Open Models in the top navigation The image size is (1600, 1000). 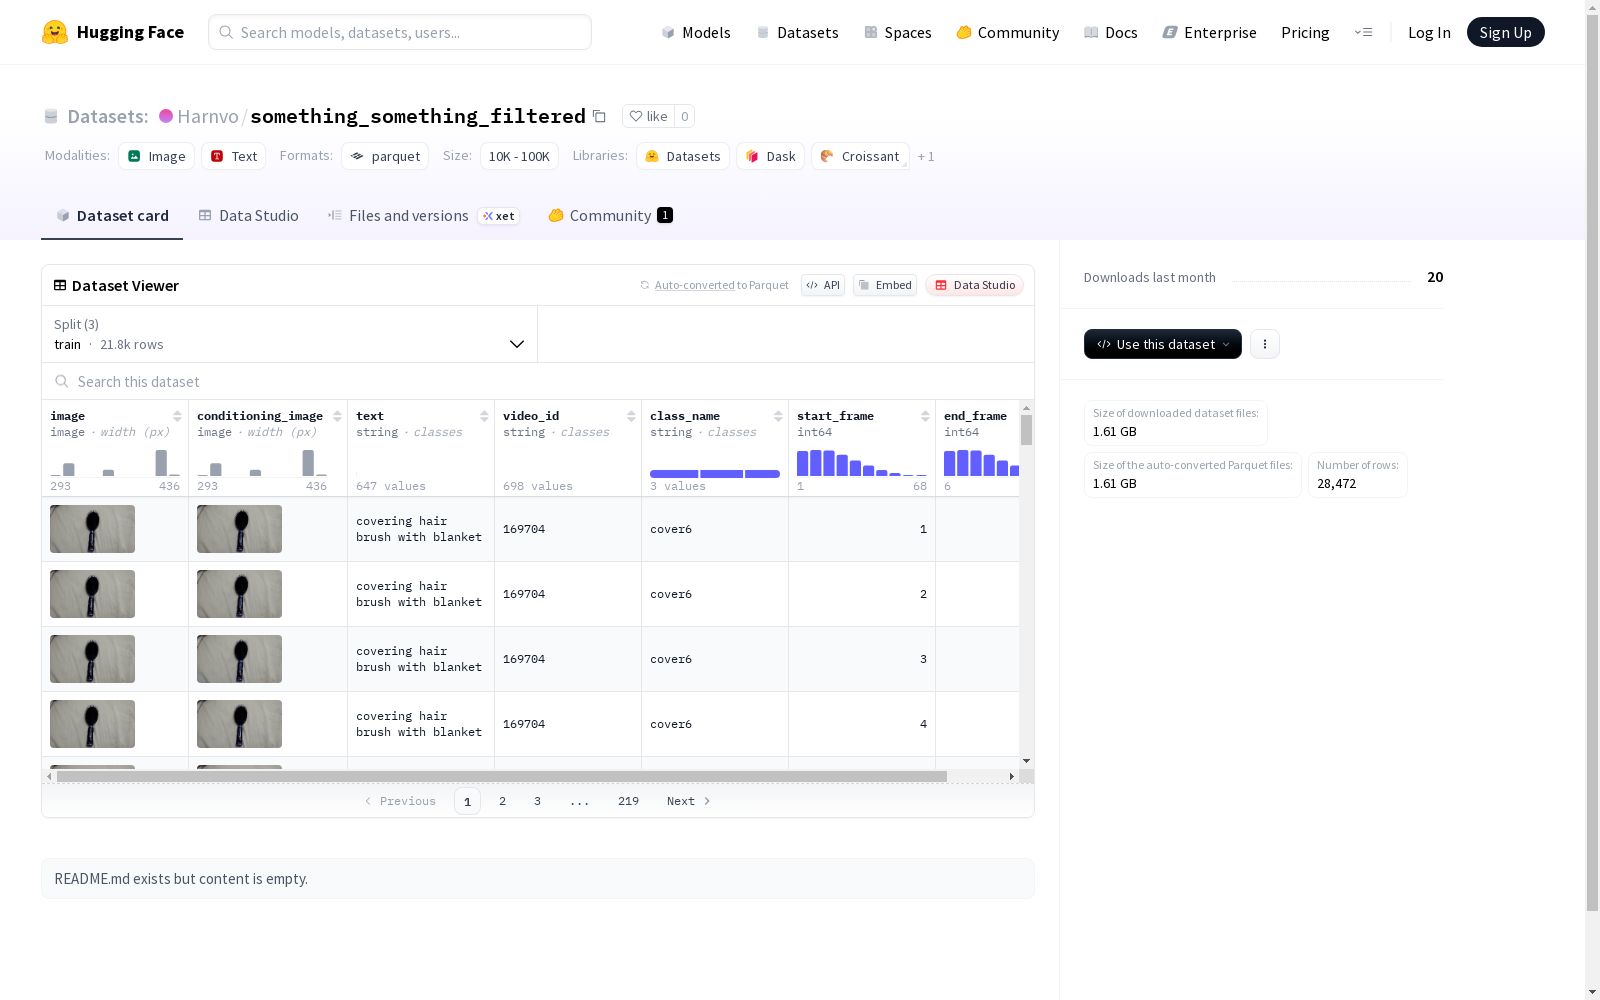point(695,32)
